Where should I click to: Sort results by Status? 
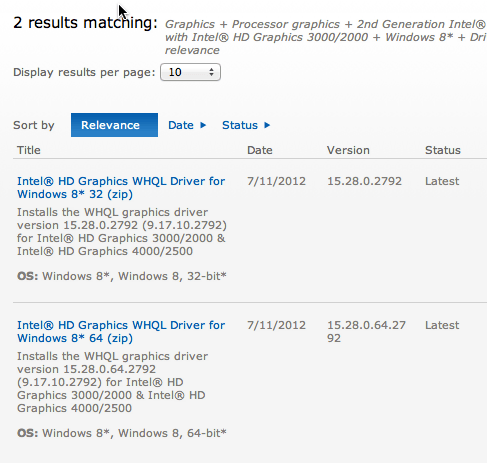point(240,125)
